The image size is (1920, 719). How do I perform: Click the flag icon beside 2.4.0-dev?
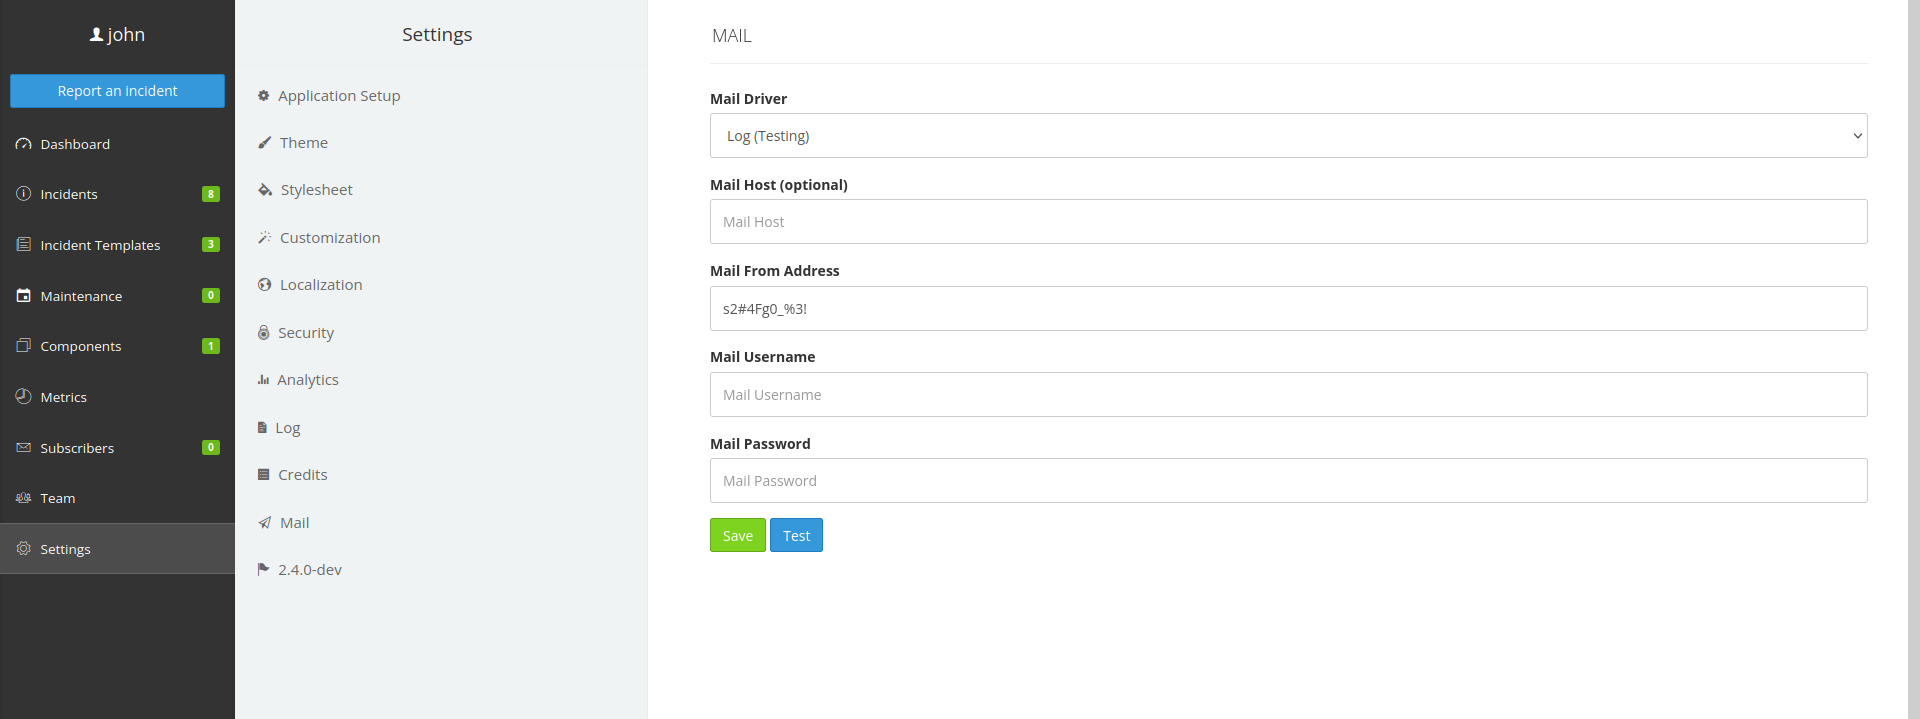pos(264,569)
